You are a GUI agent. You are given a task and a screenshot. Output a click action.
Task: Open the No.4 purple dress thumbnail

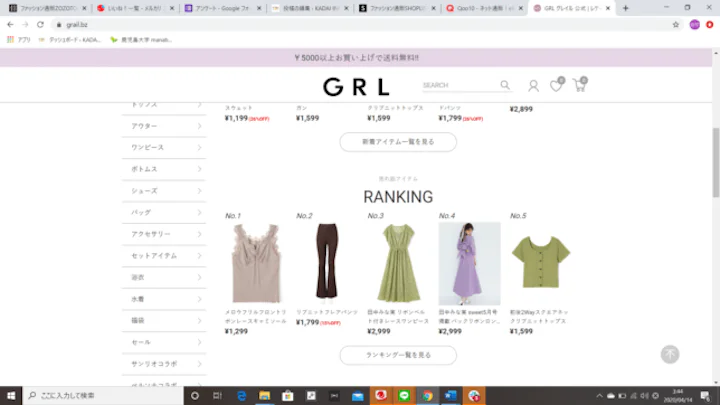[x=469, y=264]
